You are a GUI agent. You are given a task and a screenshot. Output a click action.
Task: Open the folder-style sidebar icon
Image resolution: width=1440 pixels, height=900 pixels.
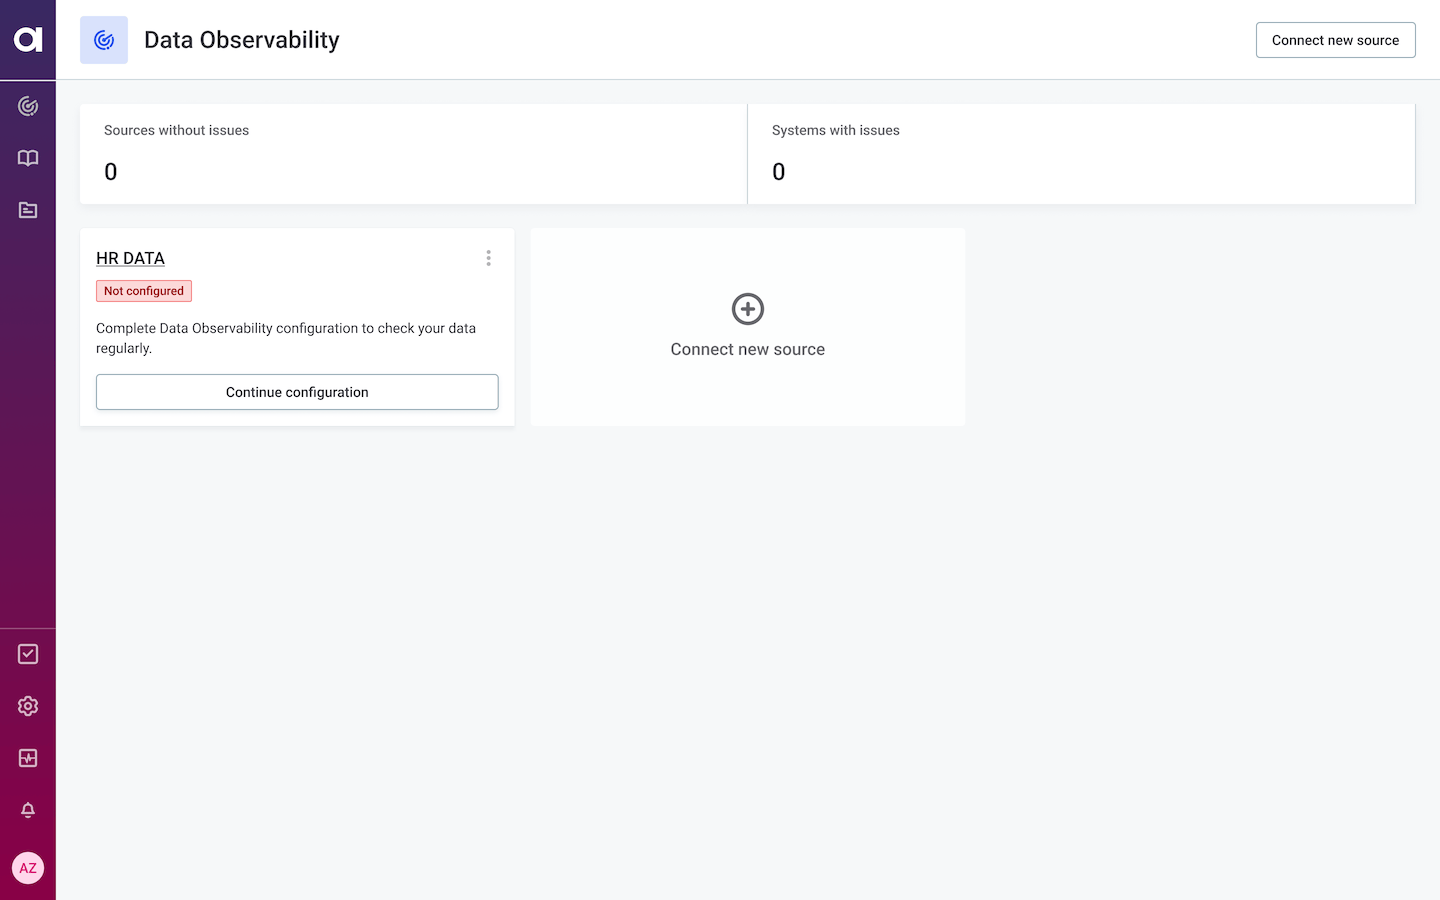pyautogui.click(x=28, y=210)
